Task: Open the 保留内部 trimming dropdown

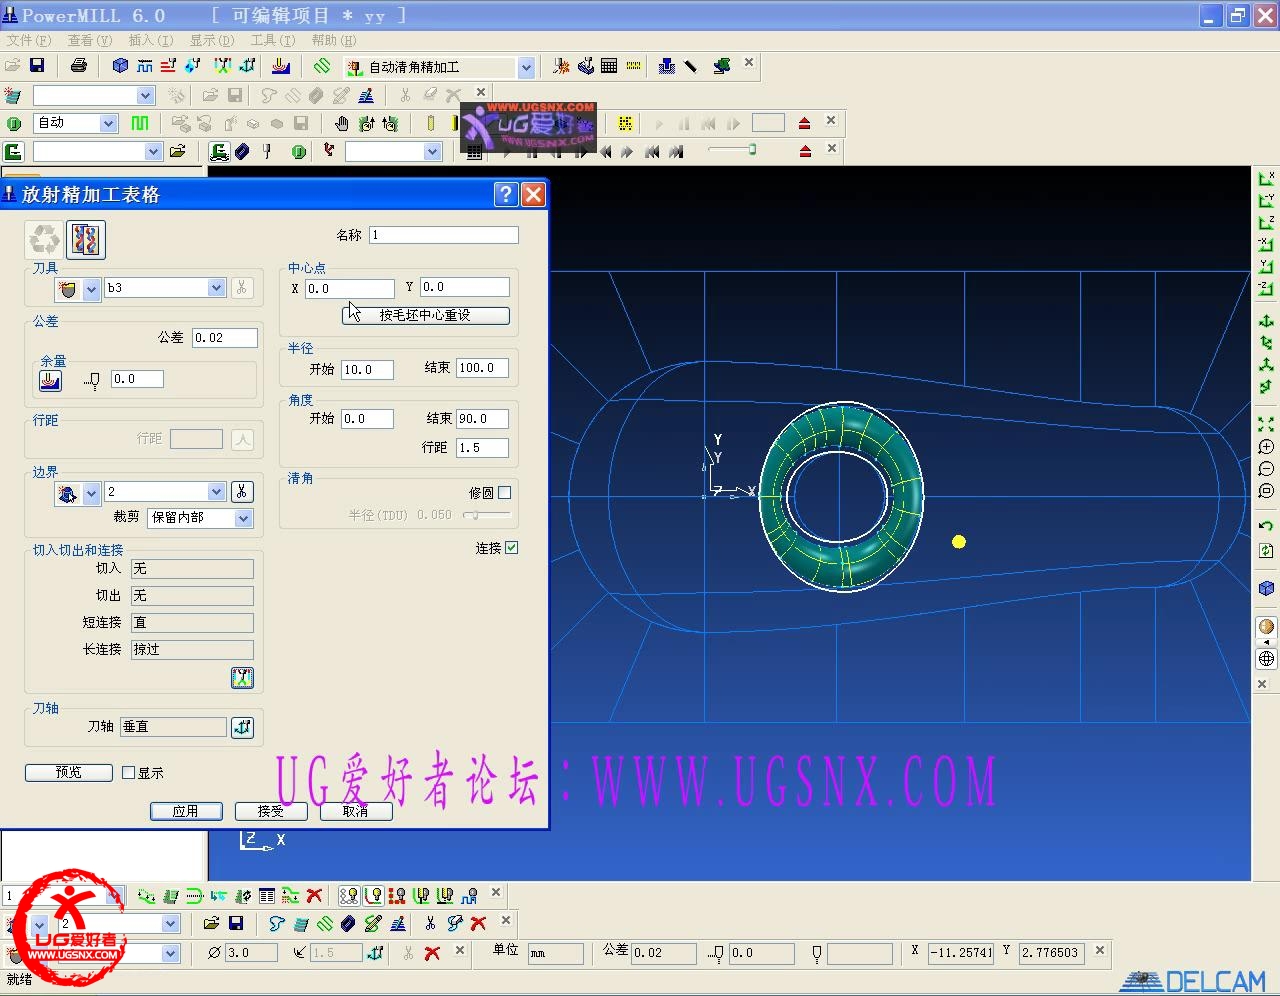Action: click(x=243, y=518)
